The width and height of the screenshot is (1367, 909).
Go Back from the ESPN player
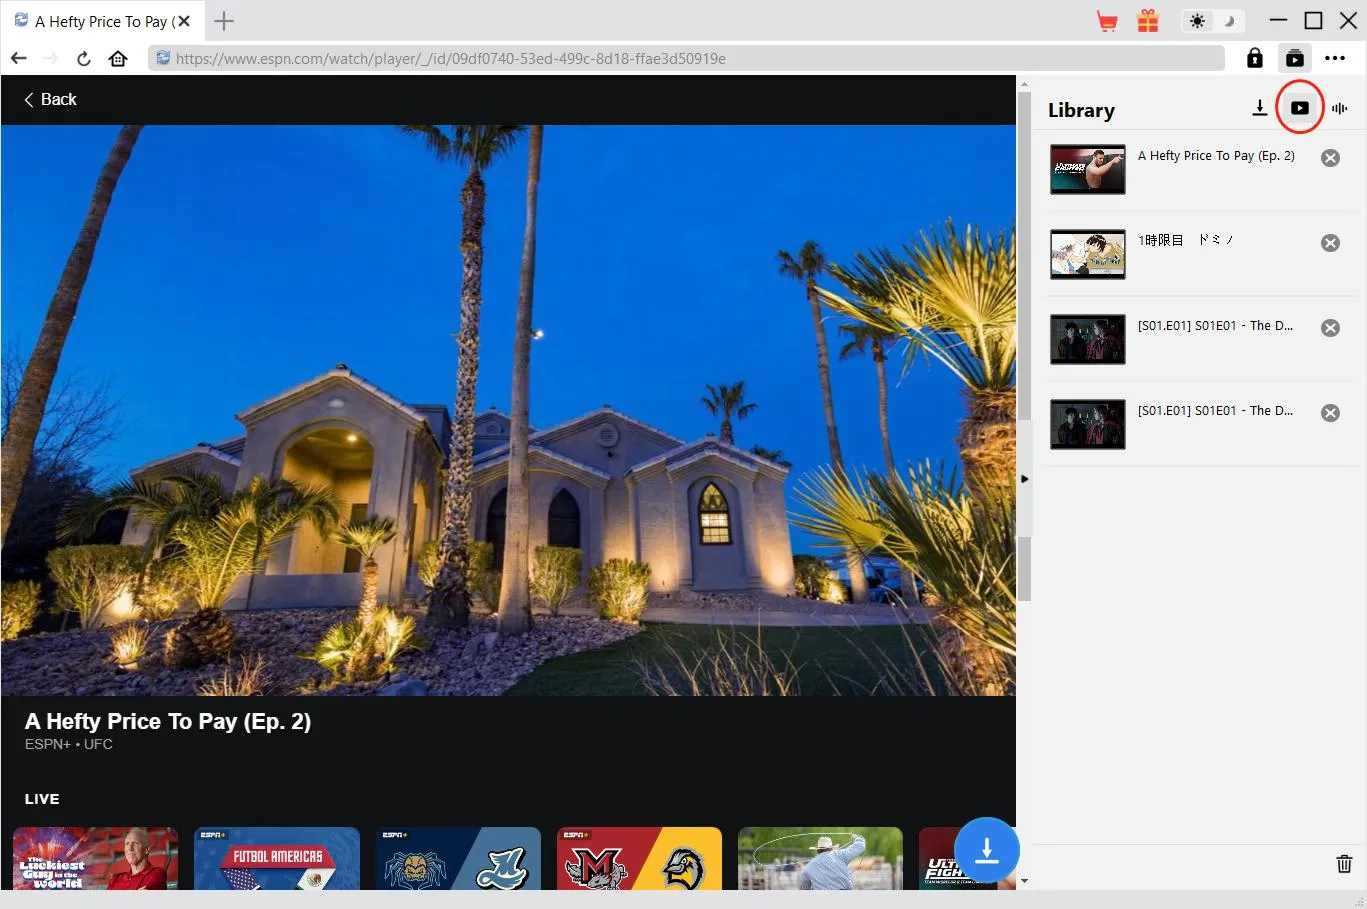[50, 99]
